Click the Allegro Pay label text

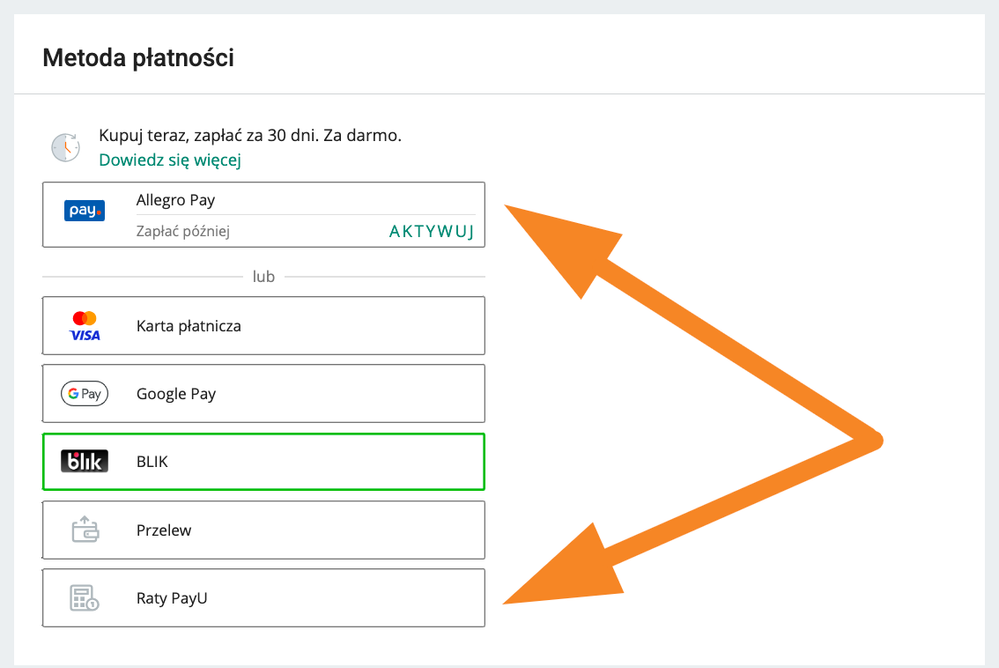[x=176, y=200]
